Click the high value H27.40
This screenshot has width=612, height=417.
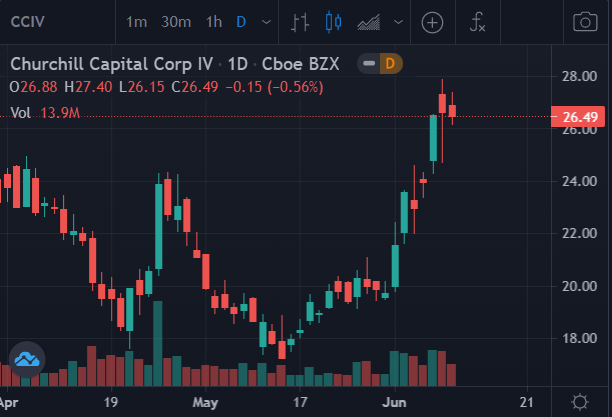point(88,87)
